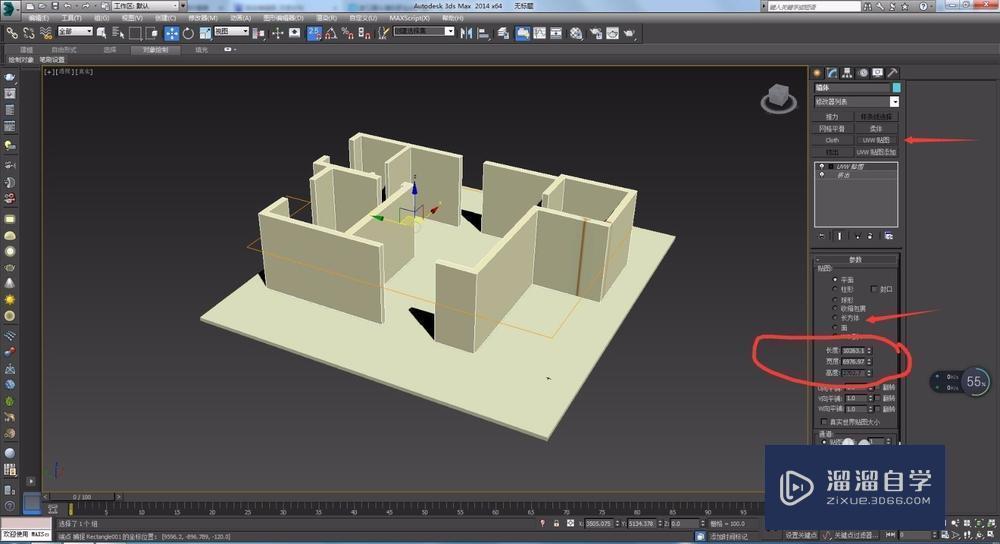
Task: Open the MAXScript(X) menu
Action: pyautogui.click(x=409, y=18)
